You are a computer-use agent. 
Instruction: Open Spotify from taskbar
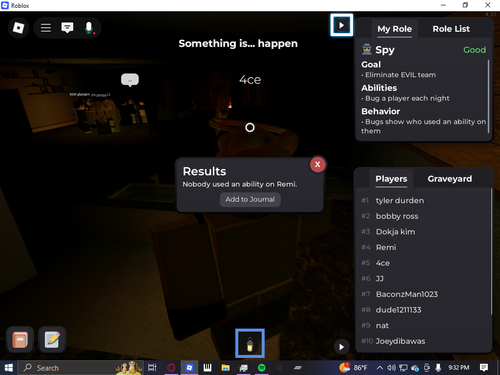(x=262, y=368)
